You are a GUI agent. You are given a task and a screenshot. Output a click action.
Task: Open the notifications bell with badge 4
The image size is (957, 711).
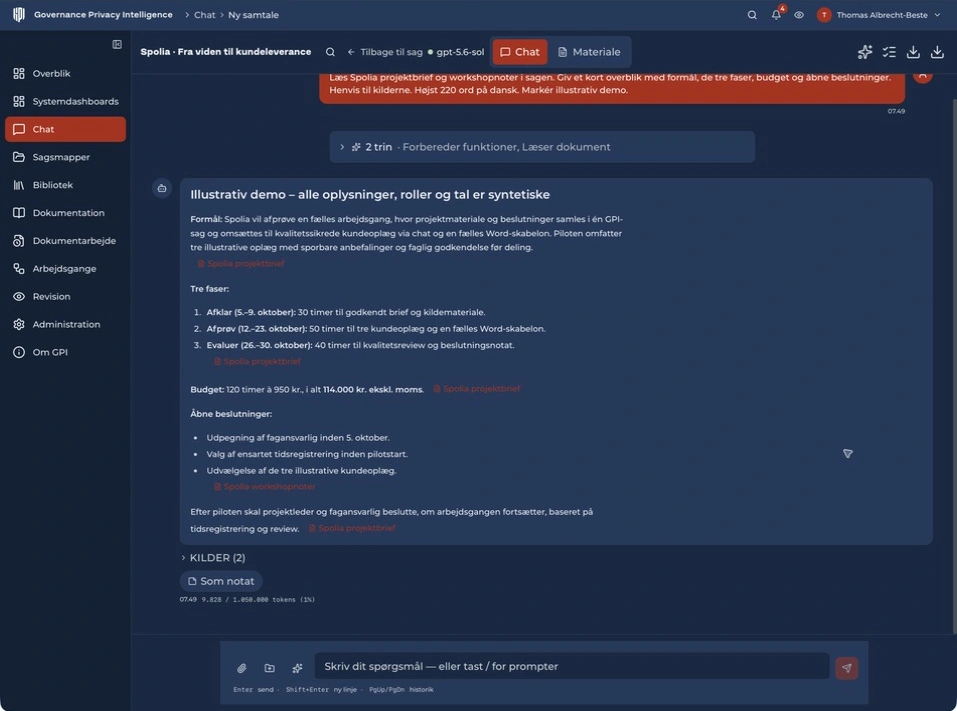[x=776, y=15]
